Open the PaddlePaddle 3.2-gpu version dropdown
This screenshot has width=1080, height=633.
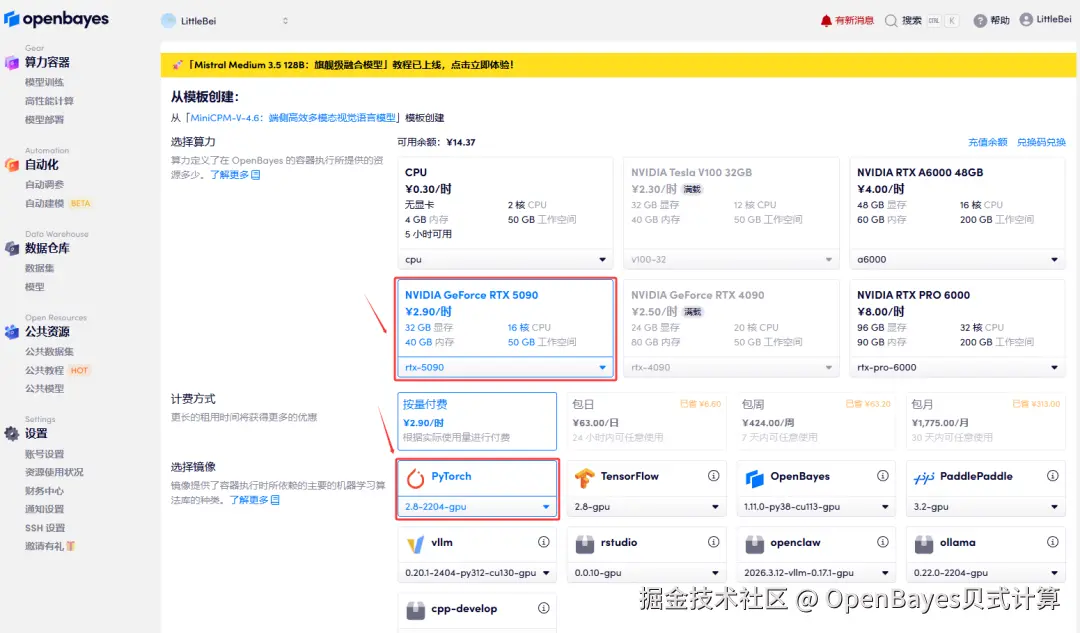tap(986, 506)
